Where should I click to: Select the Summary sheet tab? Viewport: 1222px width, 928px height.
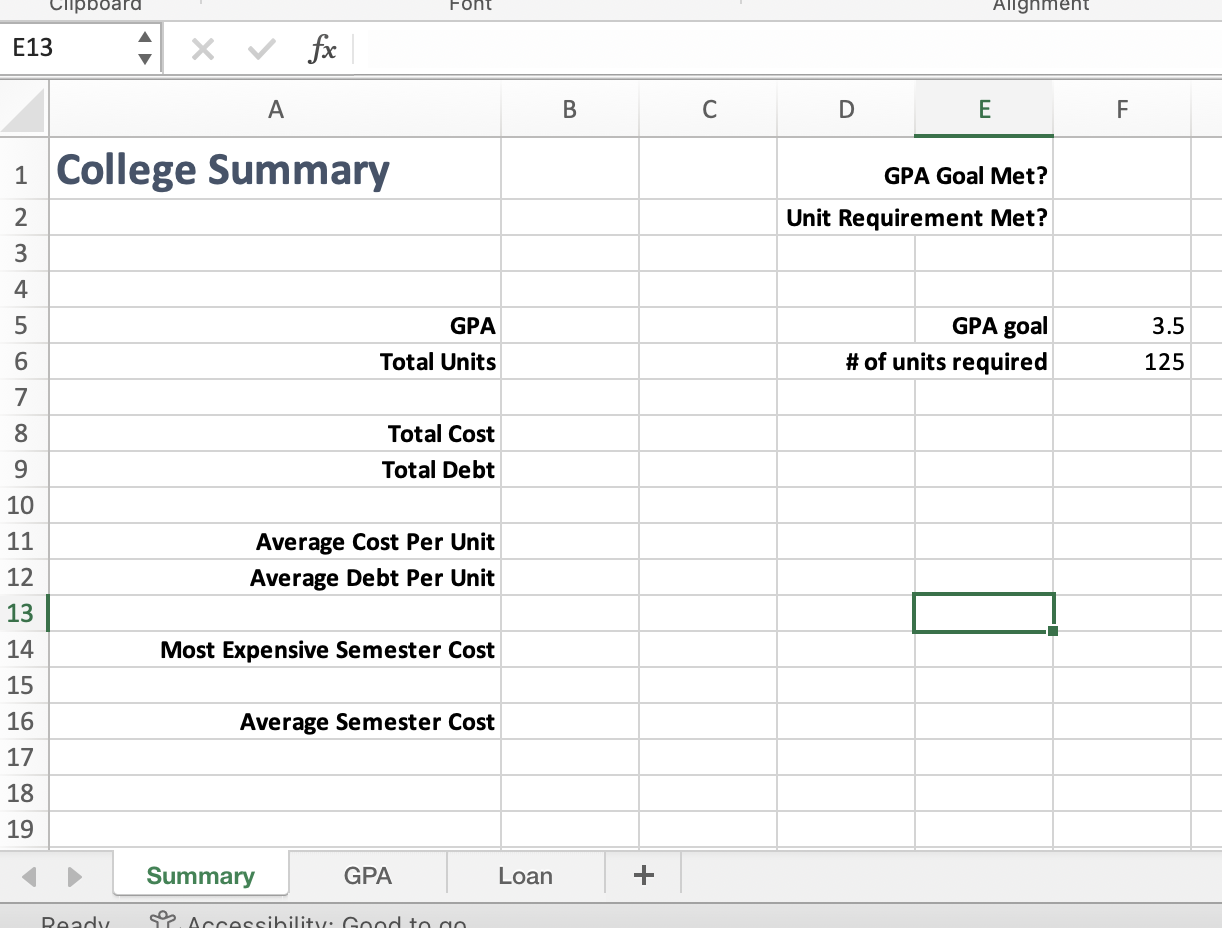pos(200,874)
